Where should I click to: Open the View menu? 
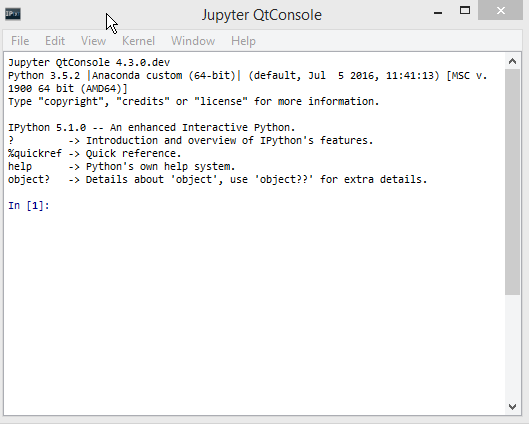93,41
